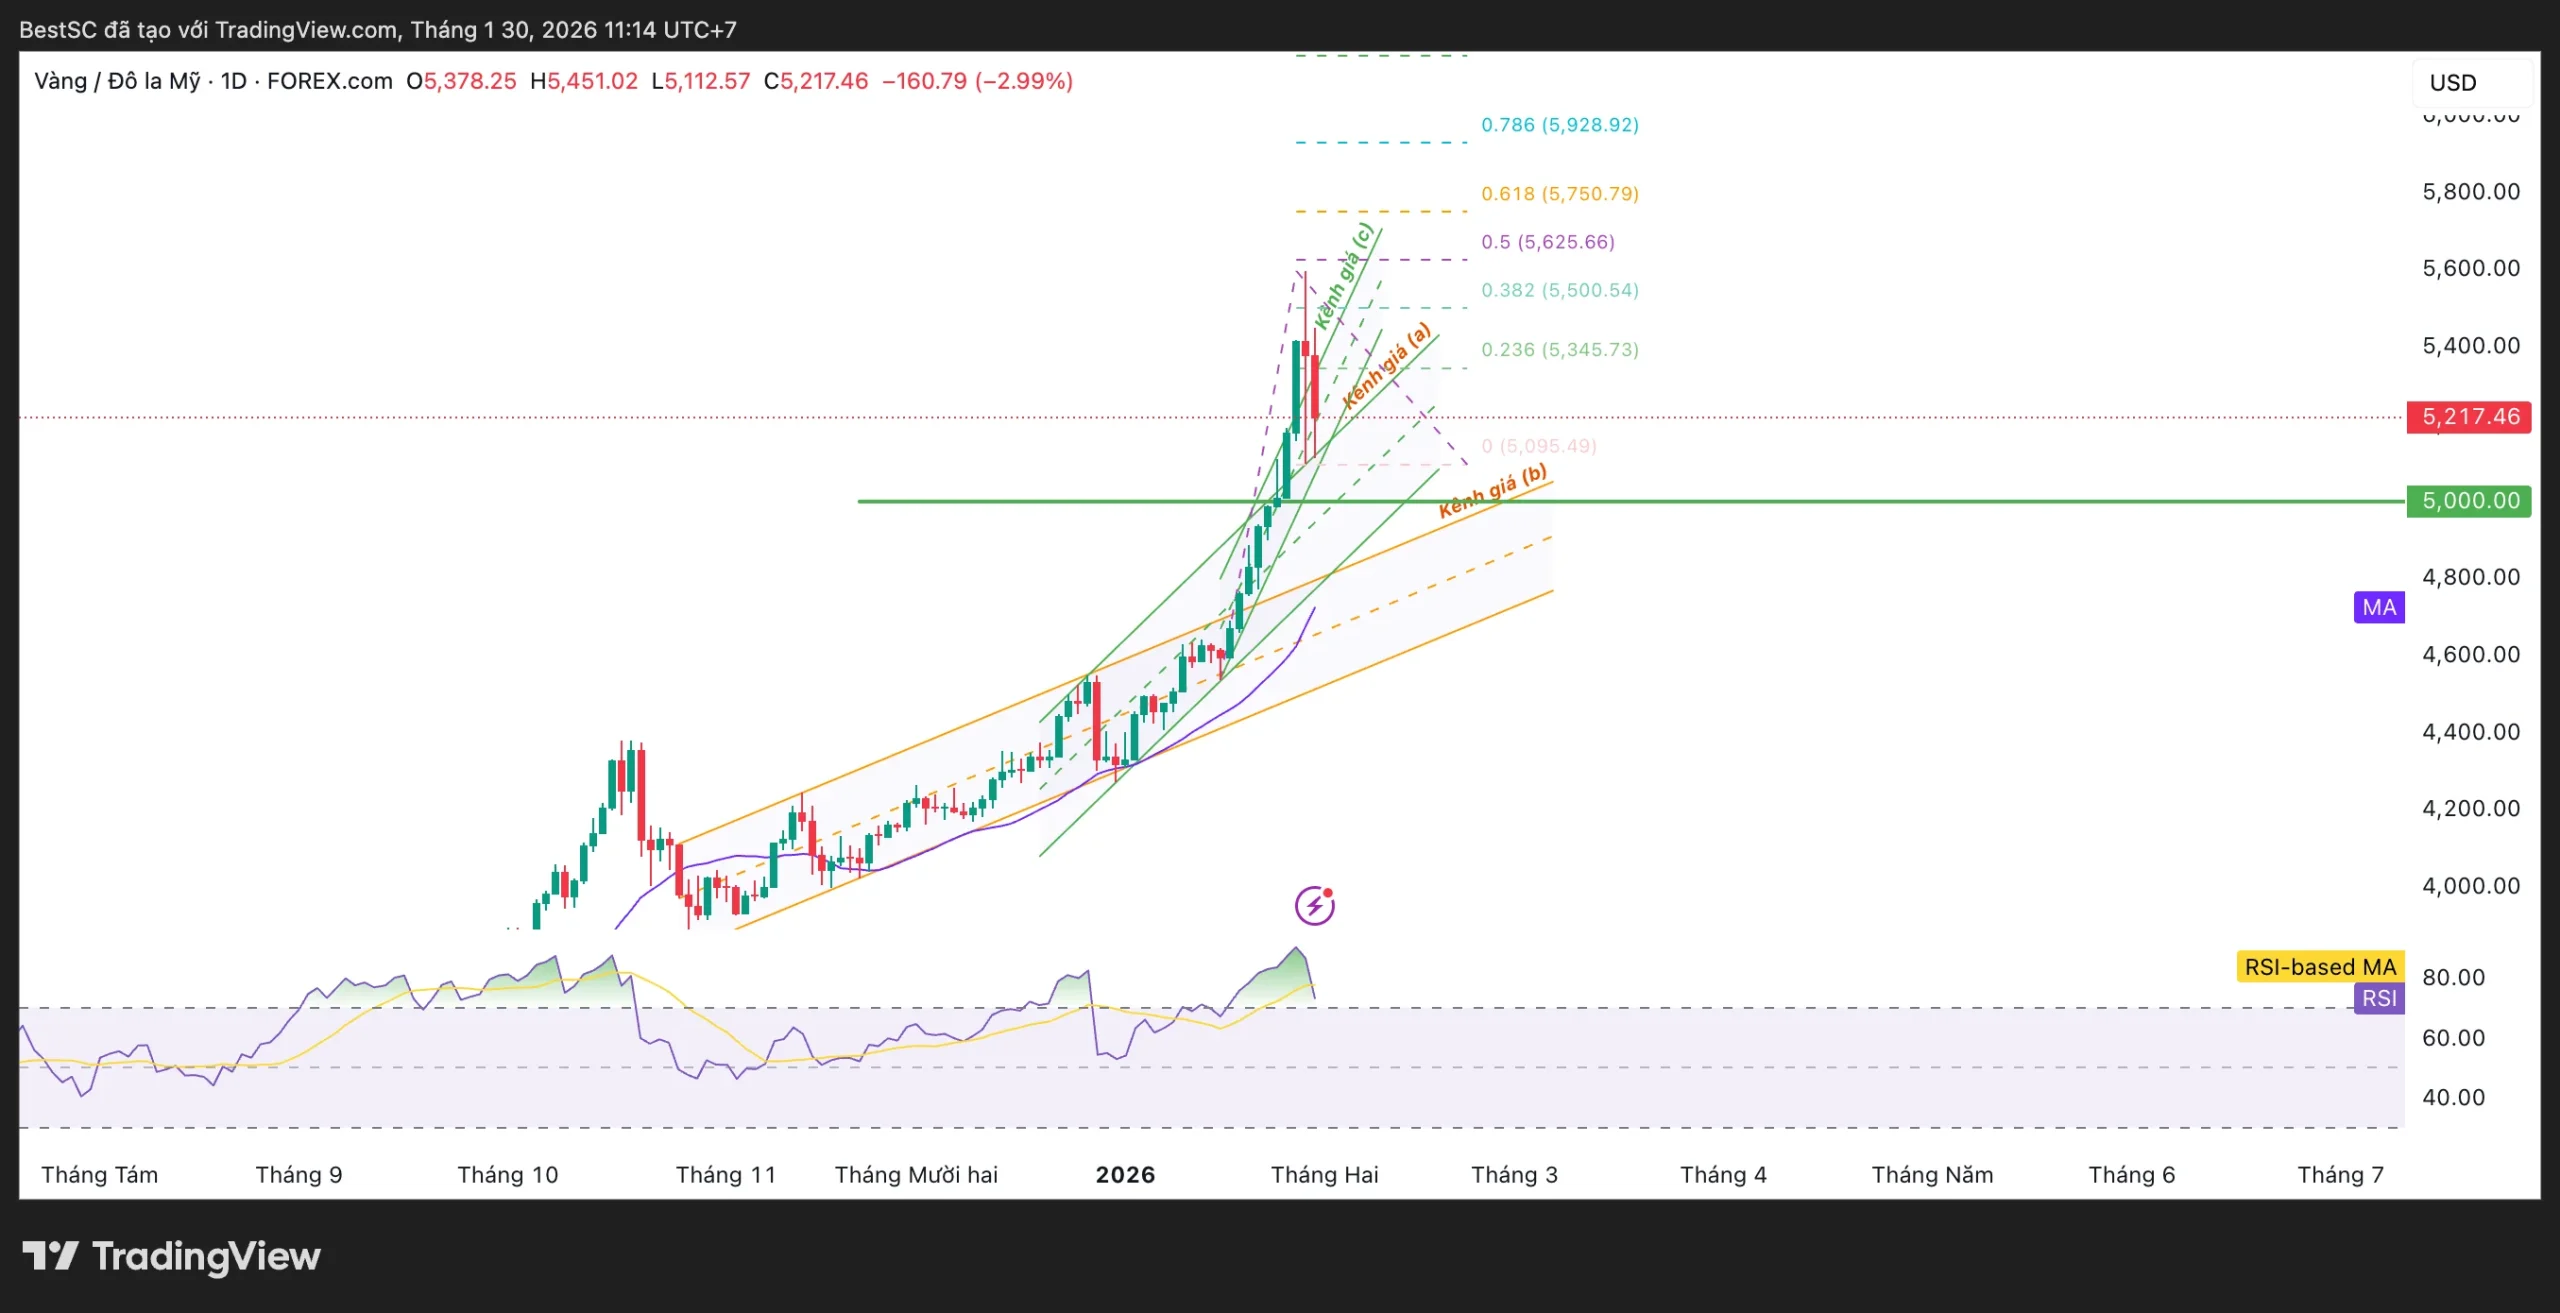This screenshot has width=2560, height=1313.
Task: Select the 'Tháng Hai' time axis label
Action: tap(1324, 1175)
